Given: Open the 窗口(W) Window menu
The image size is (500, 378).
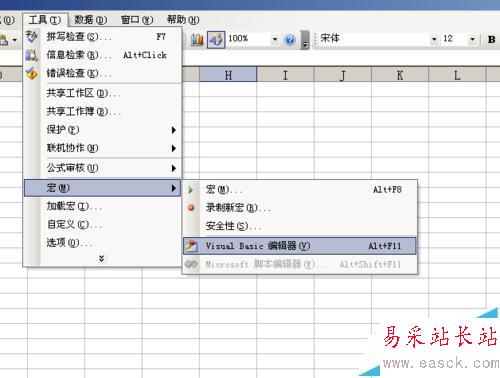Looking at the screenshot, I should click(x=137, y=20).
